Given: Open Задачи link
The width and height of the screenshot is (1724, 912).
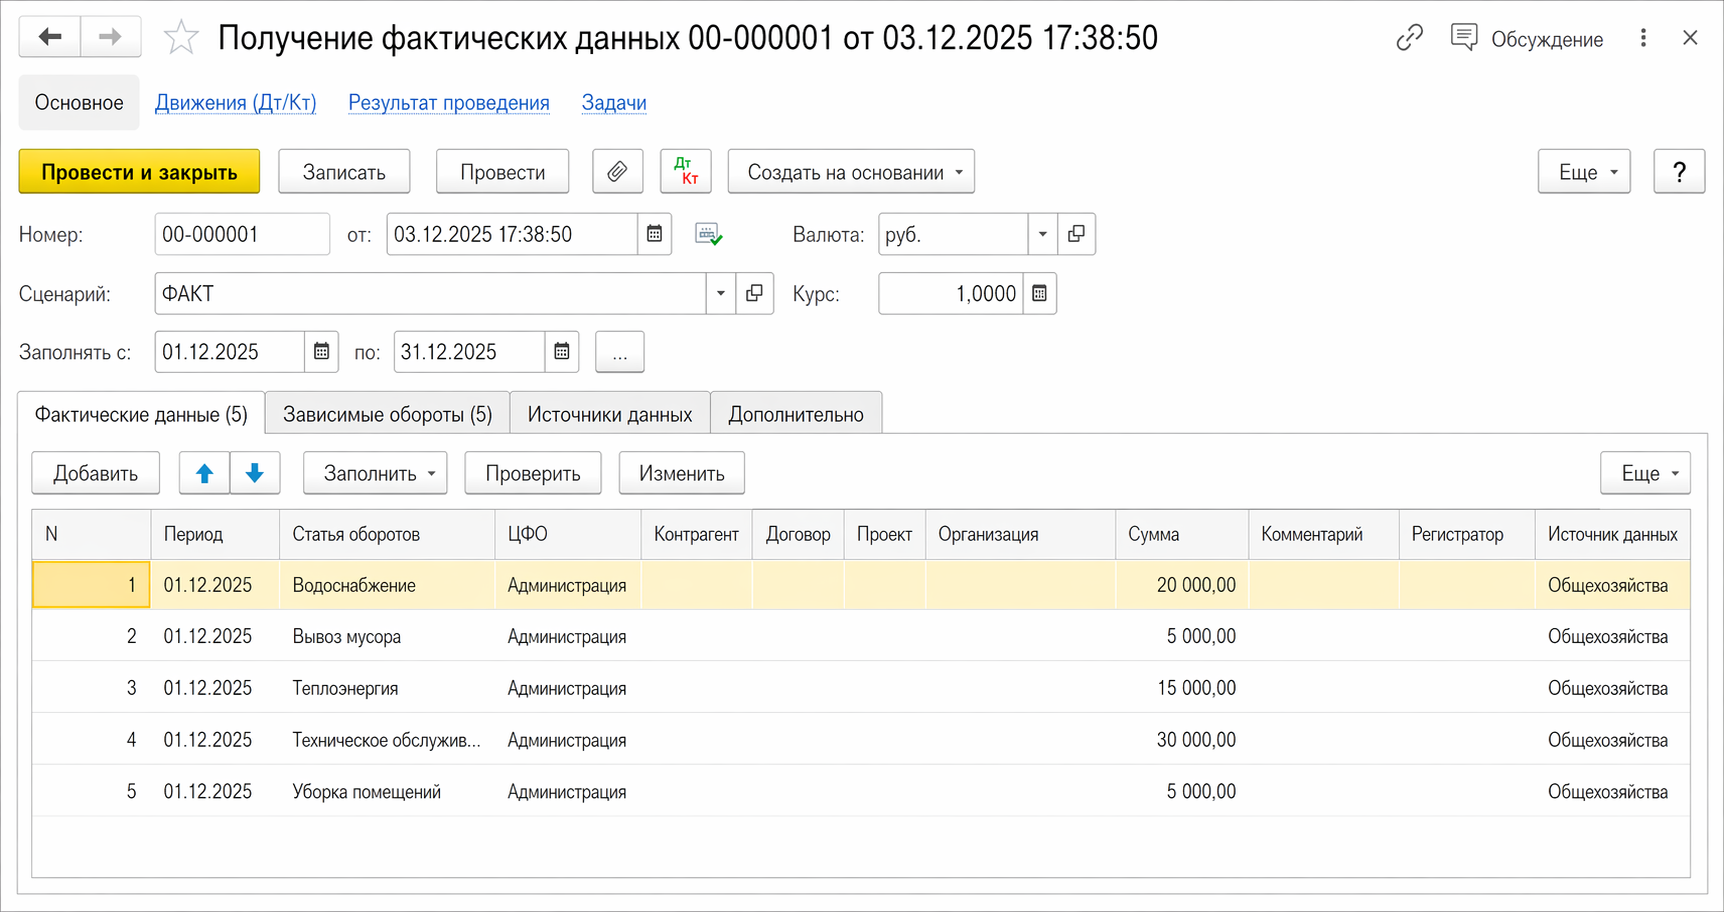Looking at the screenshot, I should tap(614, 102).
